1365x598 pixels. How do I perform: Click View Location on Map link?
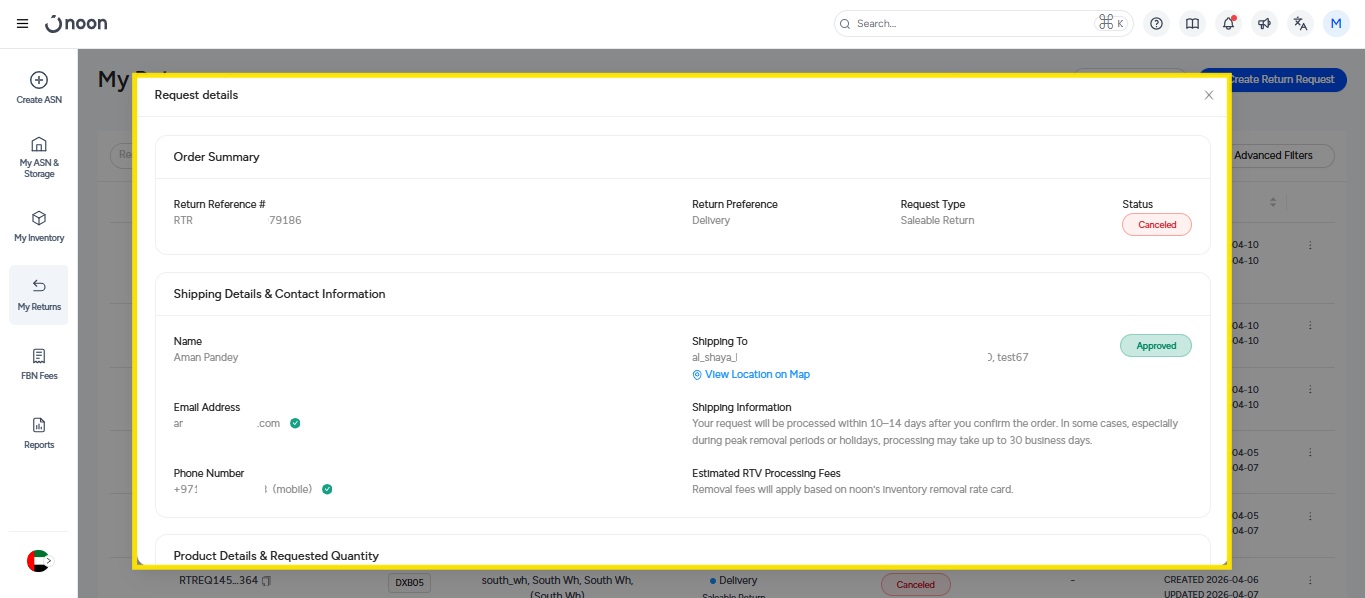756,375
